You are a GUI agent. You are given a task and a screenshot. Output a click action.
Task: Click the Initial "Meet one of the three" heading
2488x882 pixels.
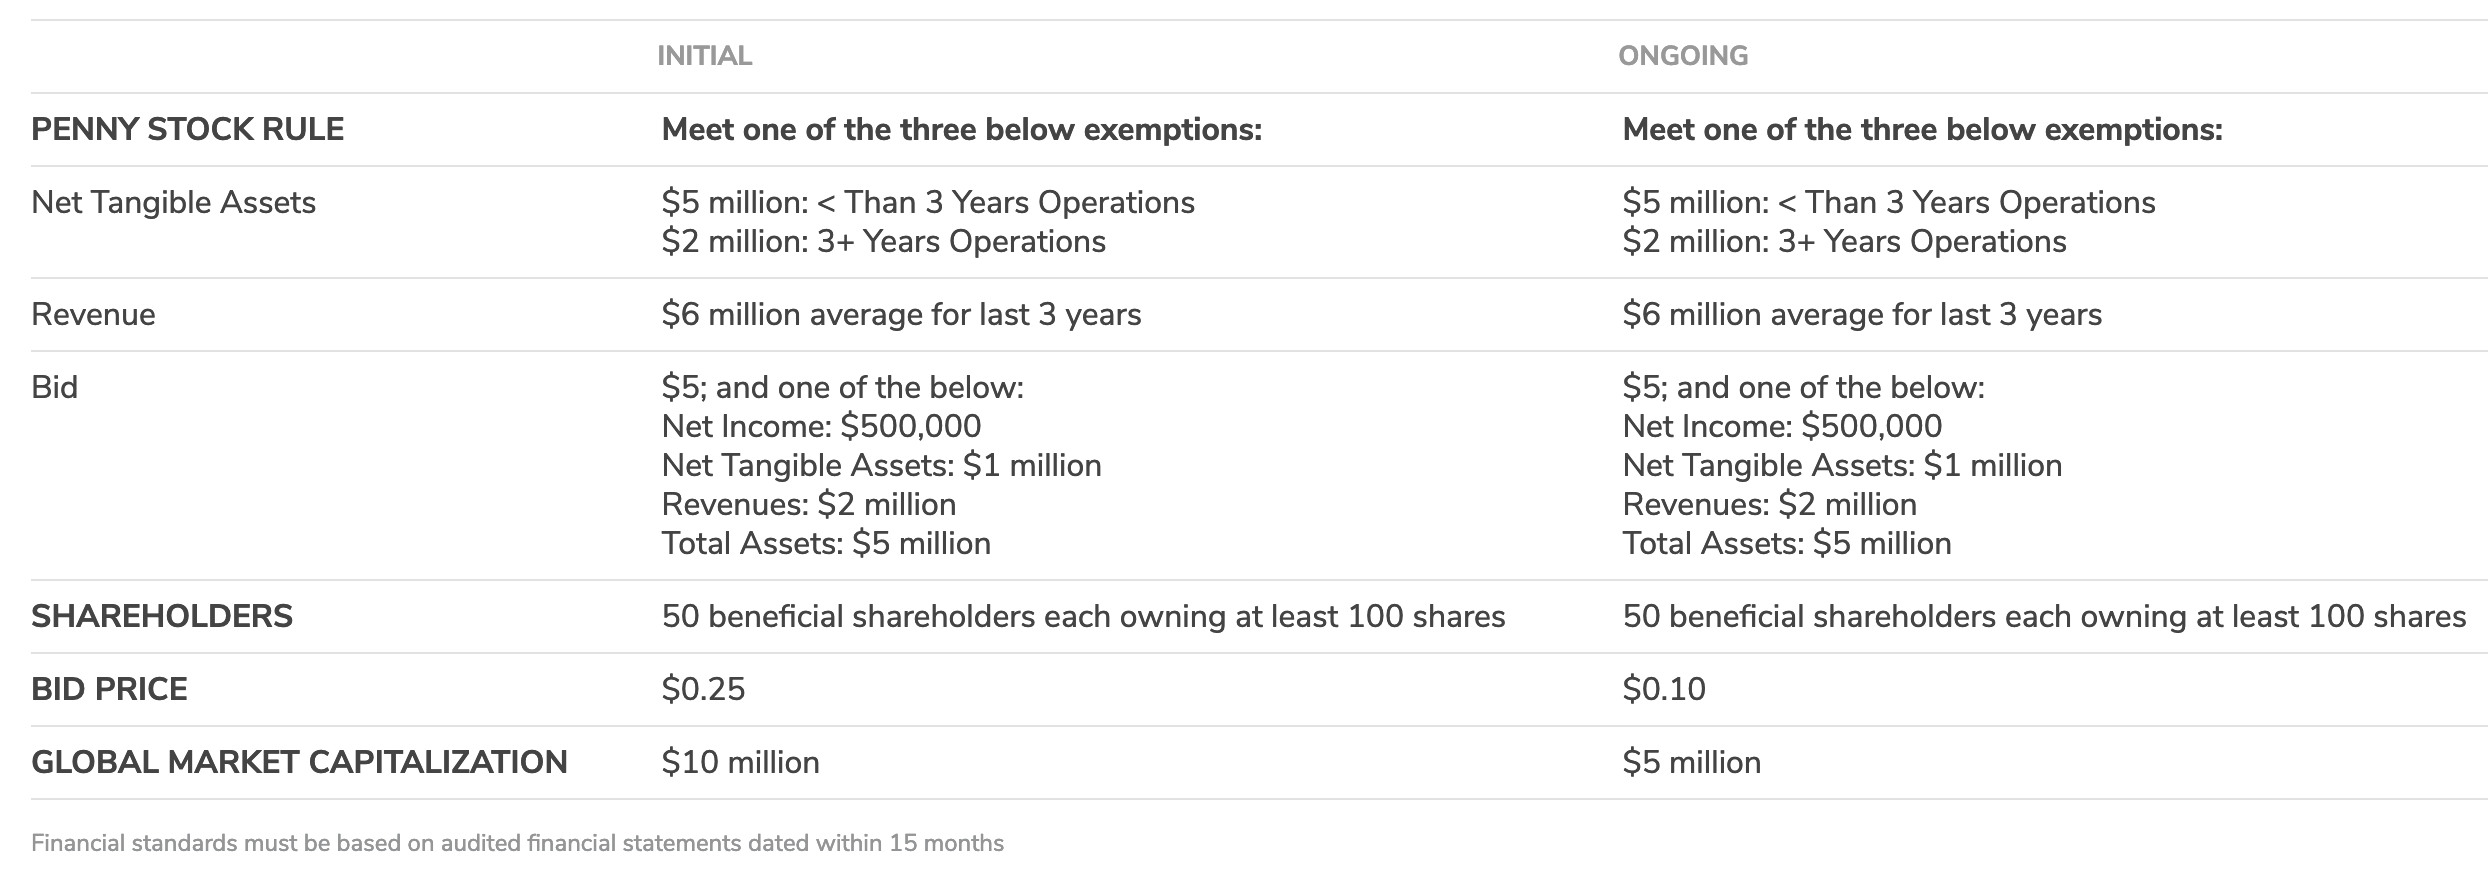tap(961, 130)
